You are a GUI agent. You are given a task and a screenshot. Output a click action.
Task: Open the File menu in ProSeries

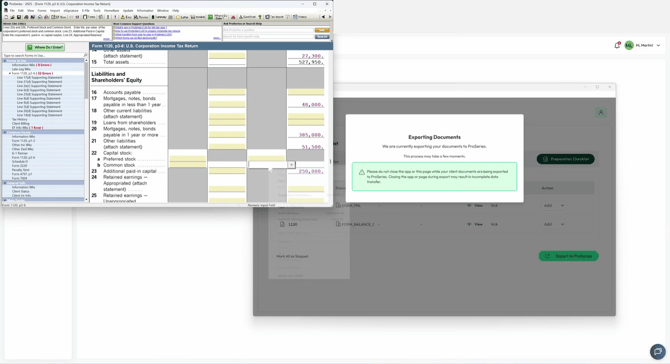(x=12, y=11)
